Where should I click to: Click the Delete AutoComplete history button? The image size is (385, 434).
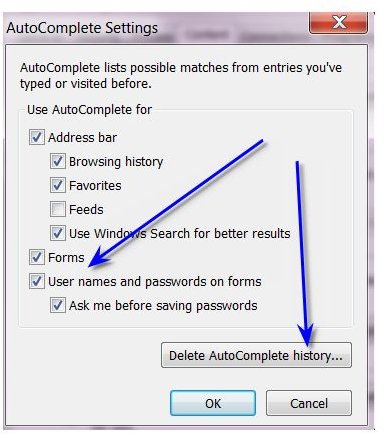point(256,355)
